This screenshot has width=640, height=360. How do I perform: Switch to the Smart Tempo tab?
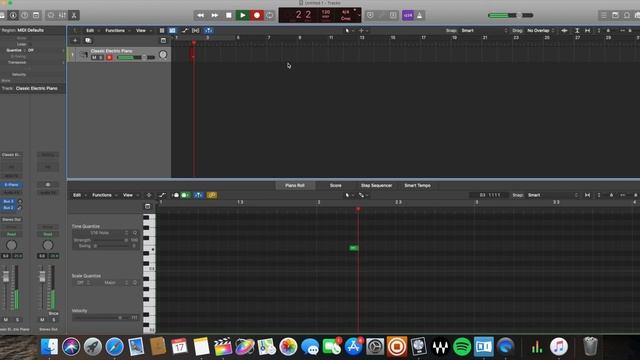click(x=418, y=186)
